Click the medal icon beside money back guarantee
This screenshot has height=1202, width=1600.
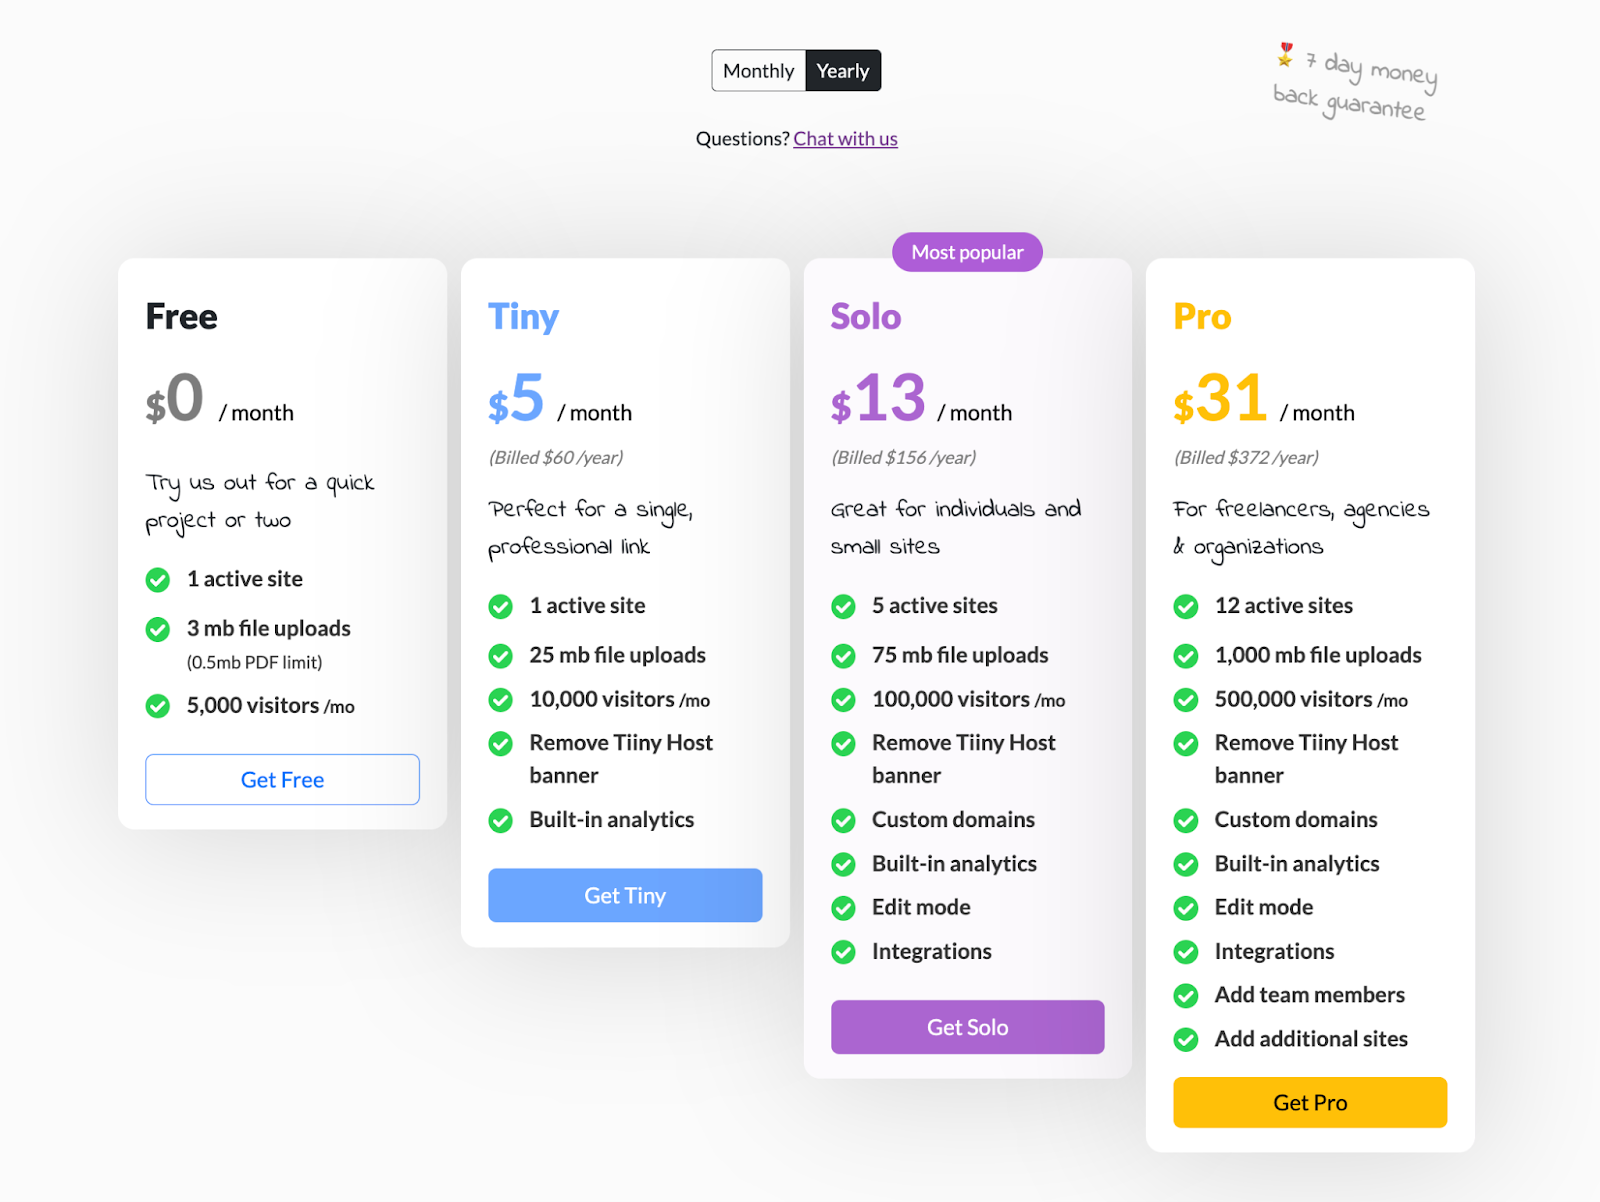[x=1286, y=55]
